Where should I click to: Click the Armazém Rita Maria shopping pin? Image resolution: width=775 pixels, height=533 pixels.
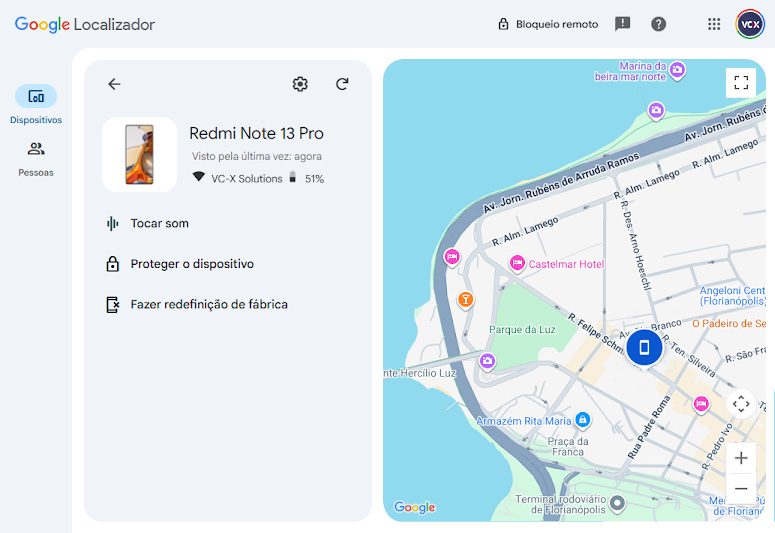tap(583, 420)
